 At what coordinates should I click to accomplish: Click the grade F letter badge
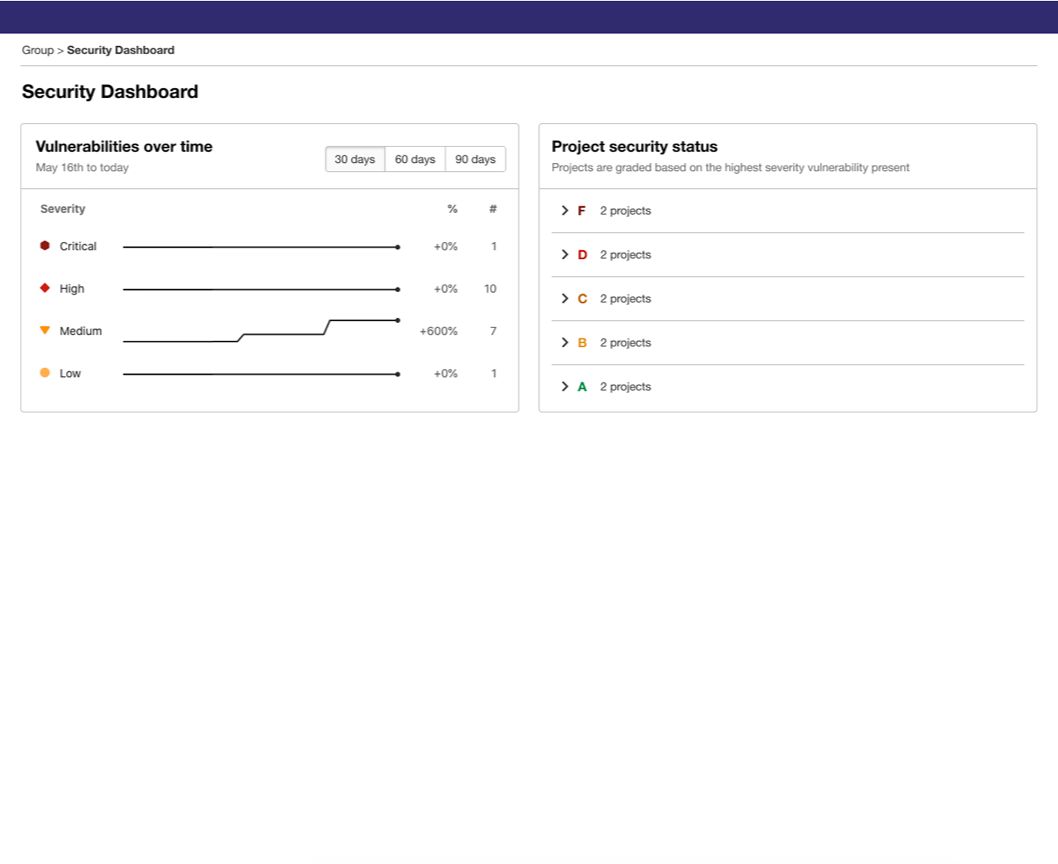[x=582, y=211]
